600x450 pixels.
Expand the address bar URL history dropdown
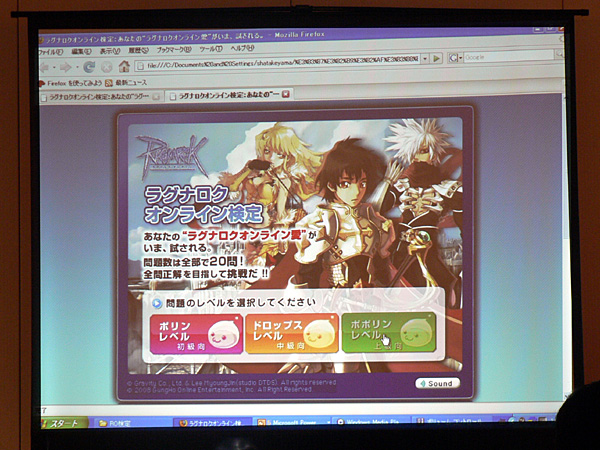(x=425, y=59)
